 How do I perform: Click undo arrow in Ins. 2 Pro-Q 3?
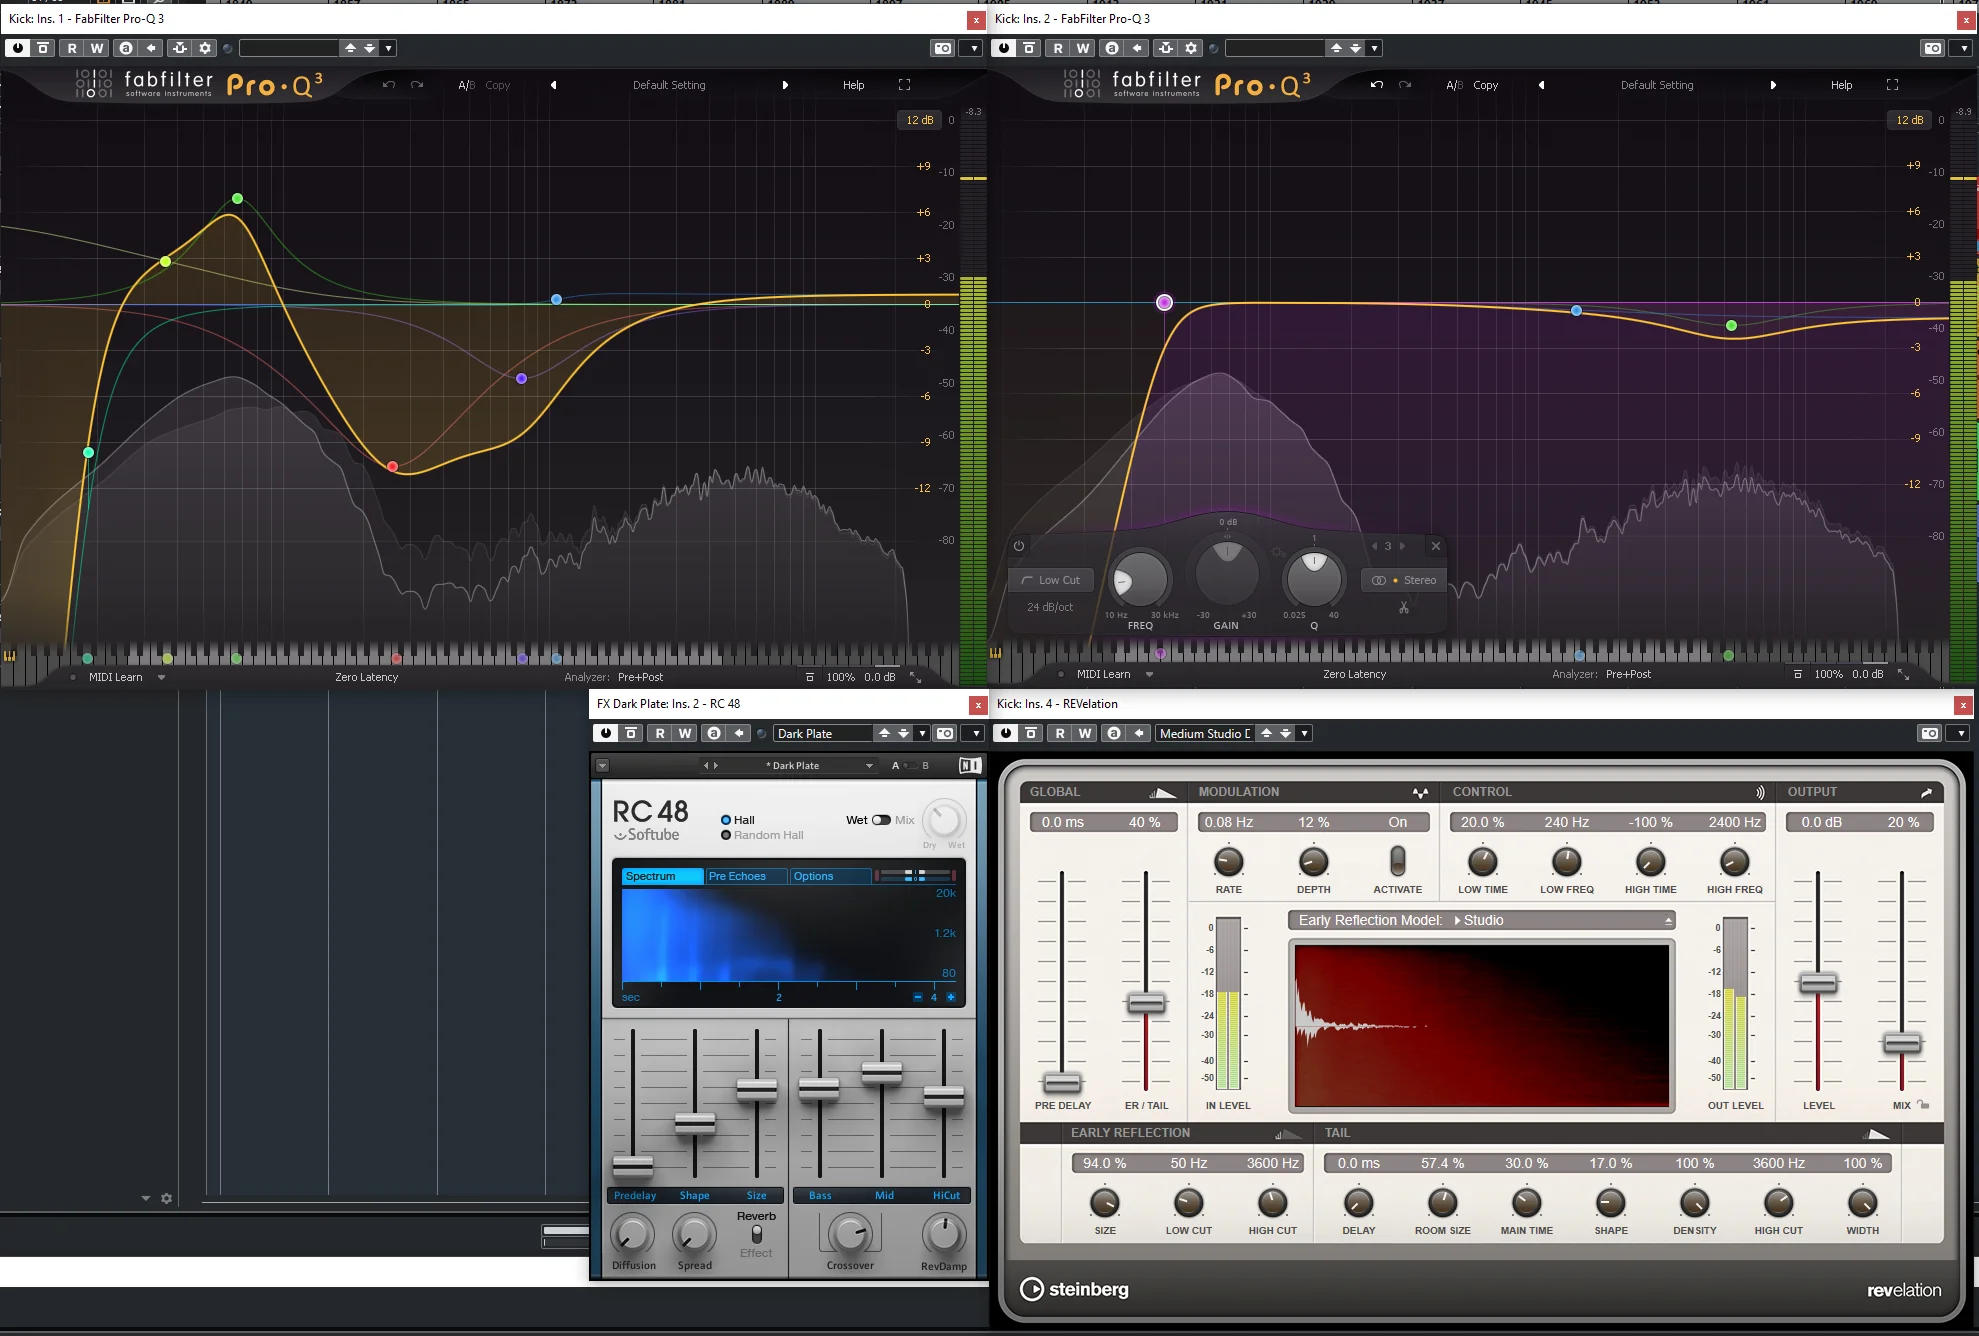[x=1376, y=85]
